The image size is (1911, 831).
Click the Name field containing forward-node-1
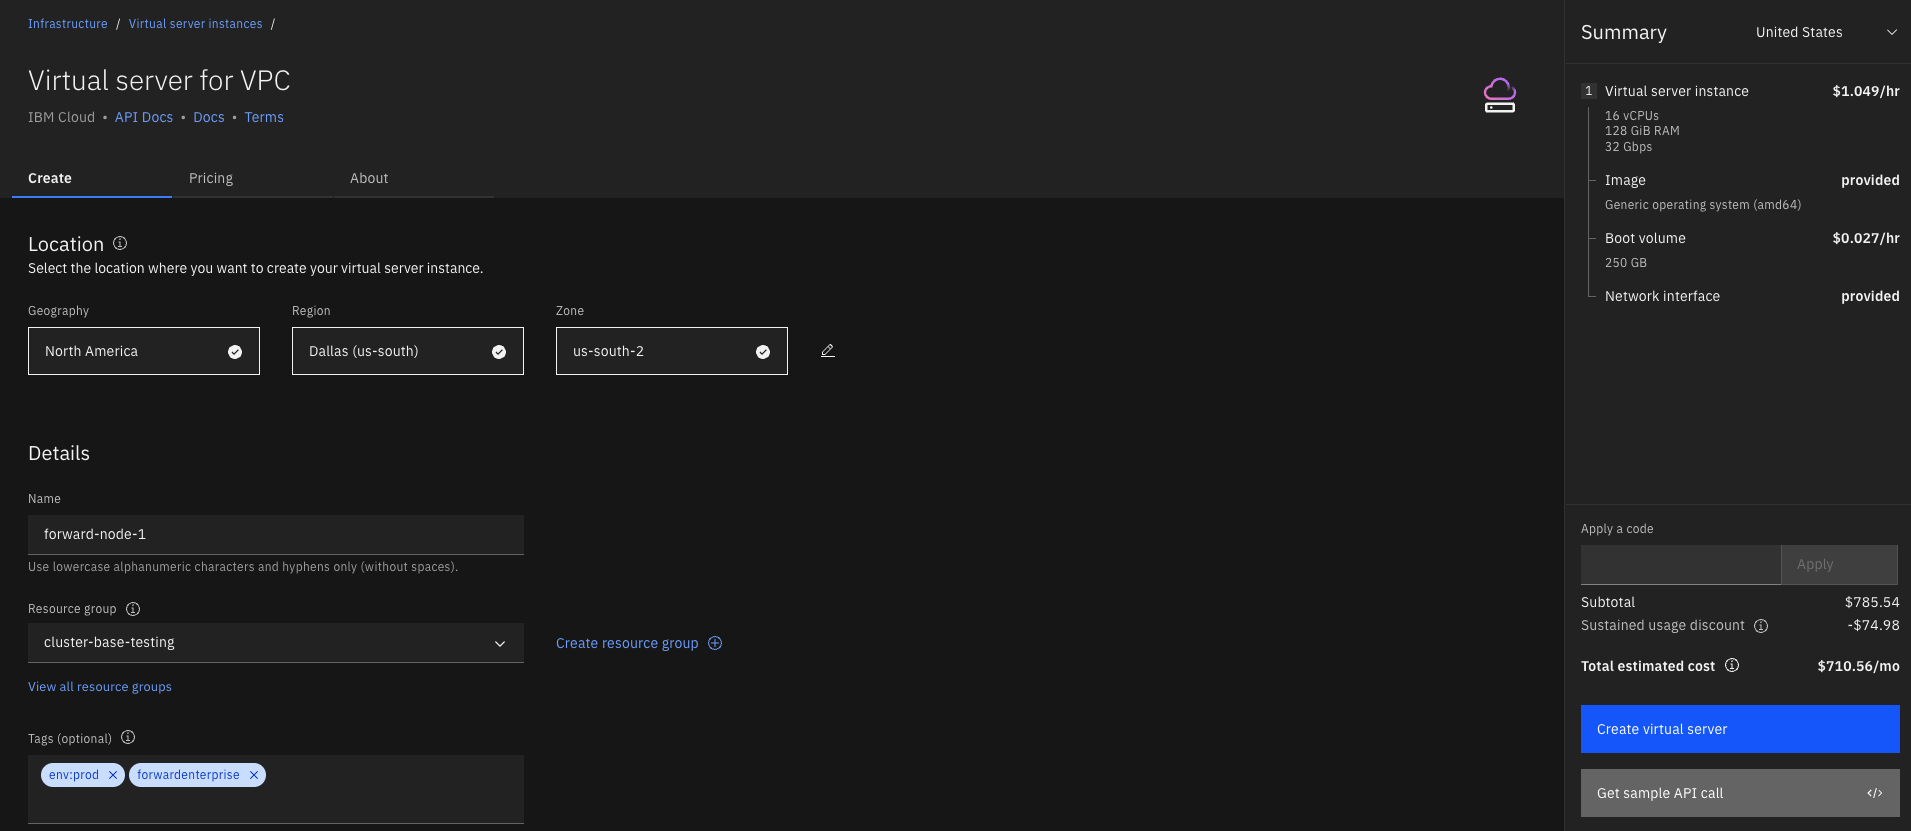pyautogui.click(x=276, y=534)
